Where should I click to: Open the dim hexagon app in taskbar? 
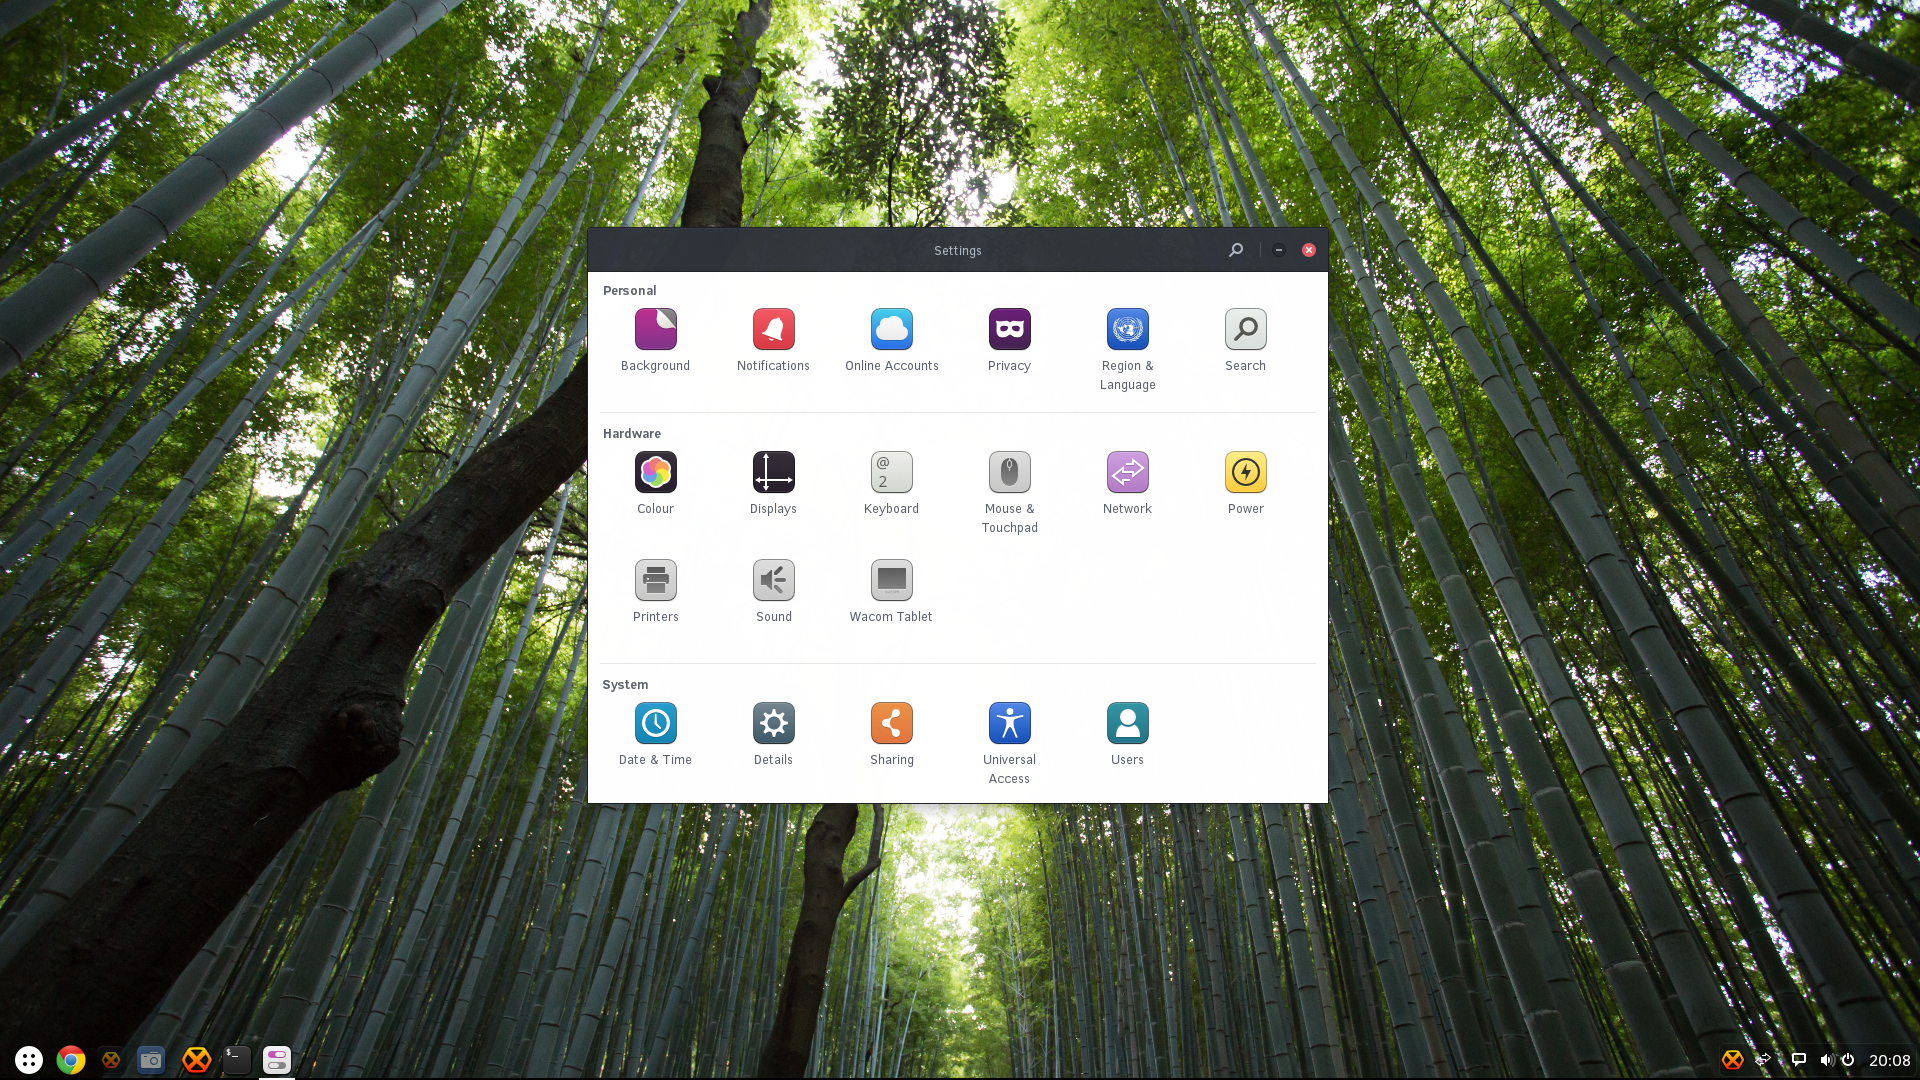pos(111,1060)
